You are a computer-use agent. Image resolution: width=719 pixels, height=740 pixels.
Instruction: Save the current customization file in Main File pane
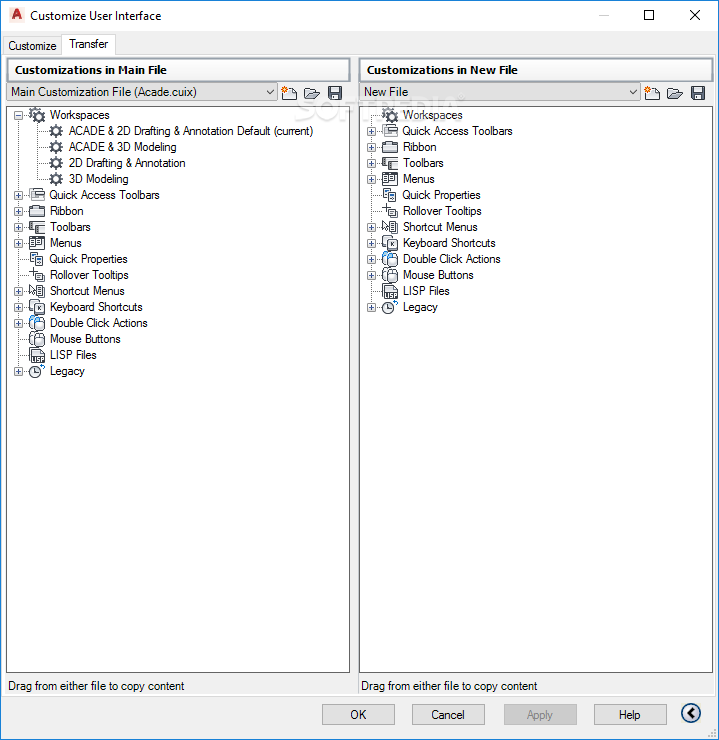[x=335, y=93]
